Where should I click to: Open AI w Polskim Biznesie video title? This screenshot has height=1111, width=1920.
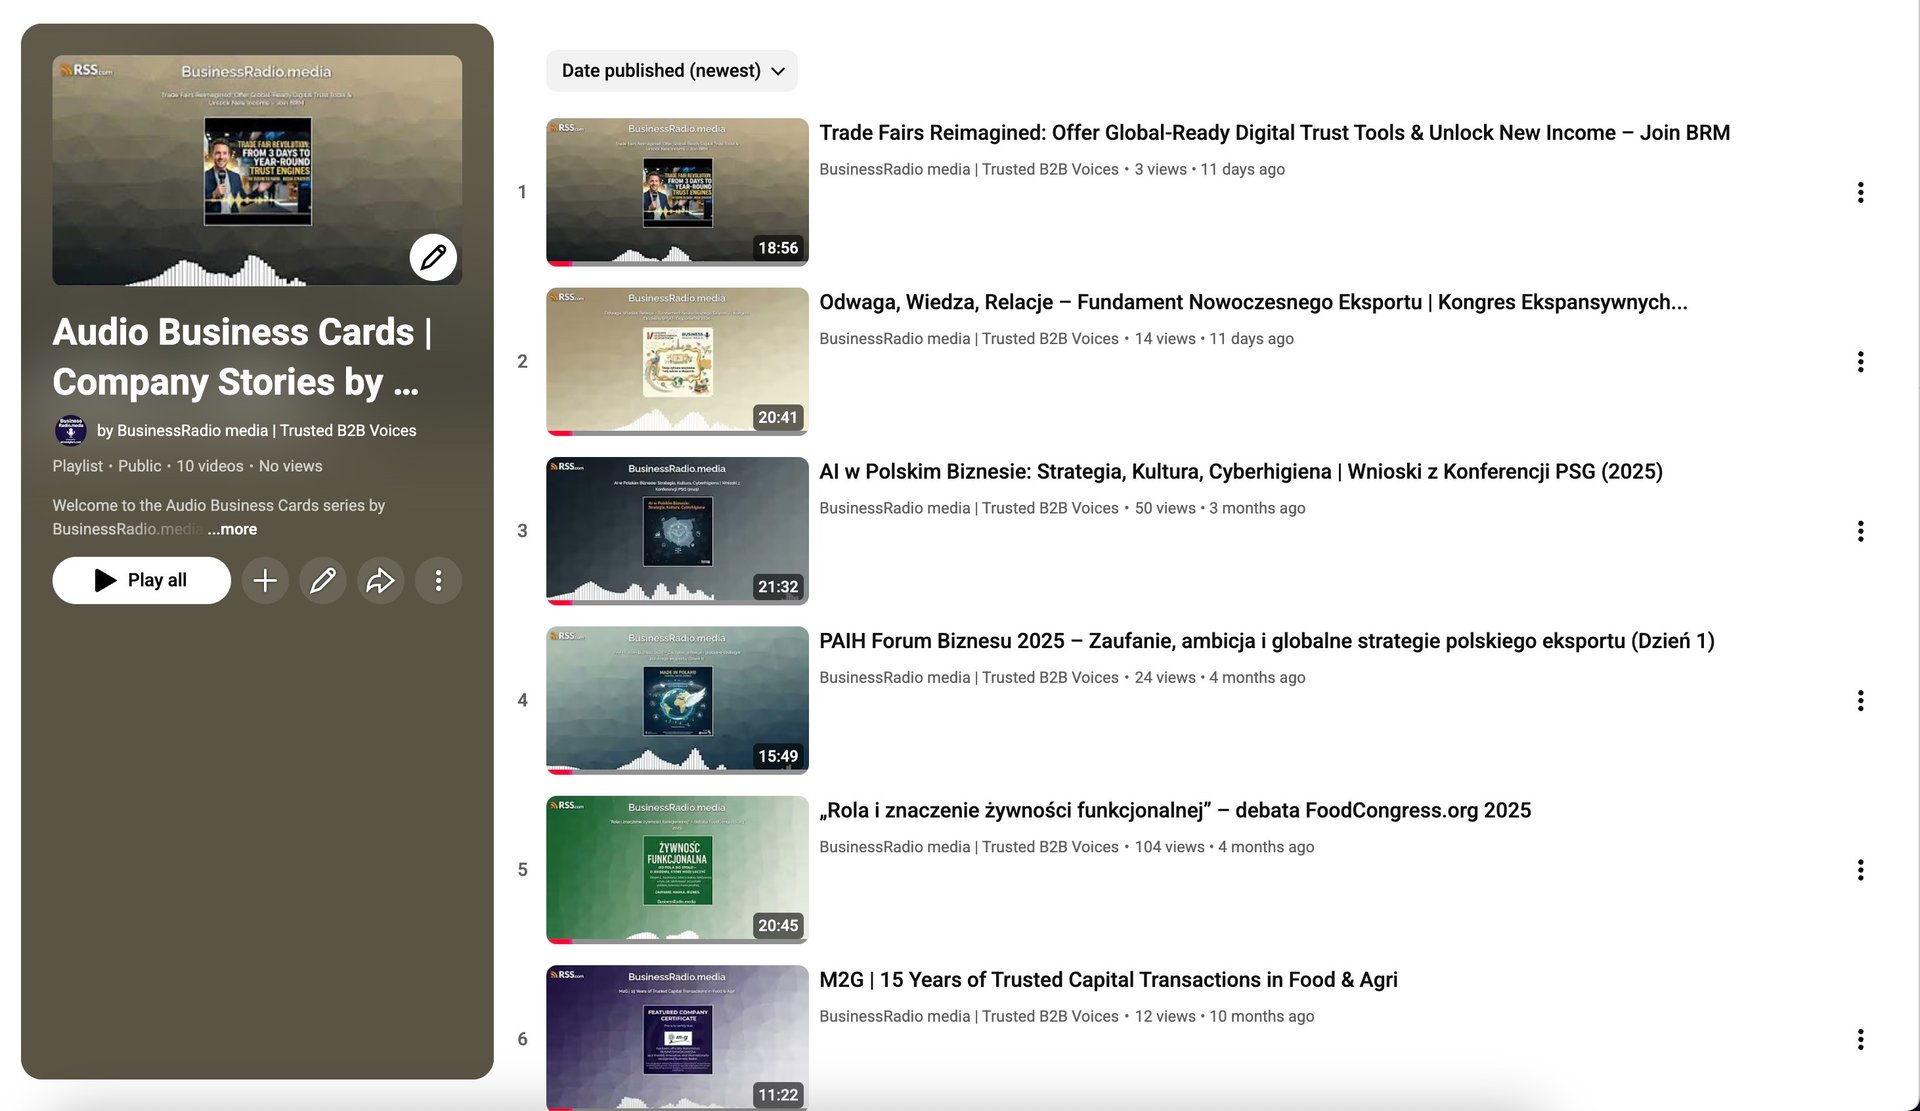pos(1240,472)
